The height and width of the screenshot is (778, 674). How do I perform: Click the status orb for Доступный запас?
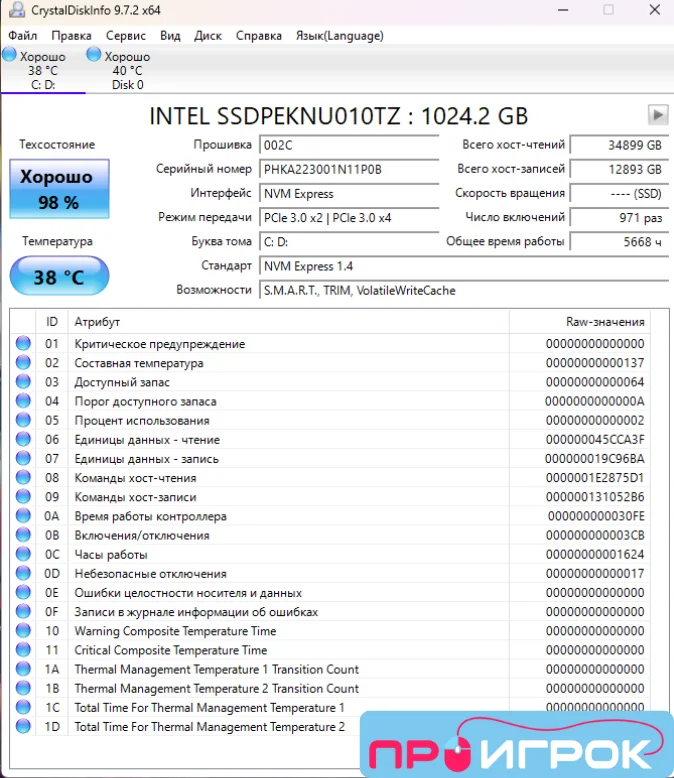pyautogui.click(x=23, y=382)
